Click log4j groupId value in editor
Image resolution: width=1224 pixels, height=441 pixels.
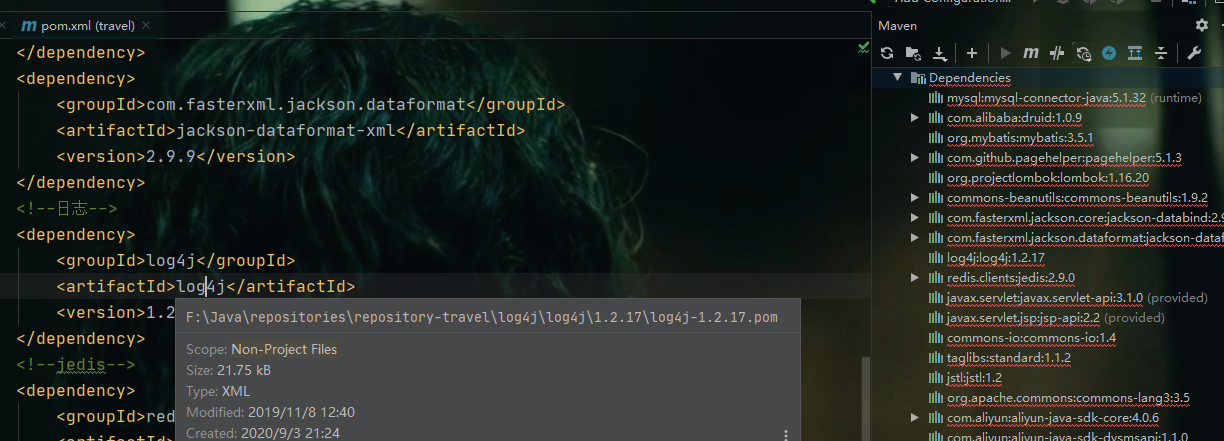(171, 260)
